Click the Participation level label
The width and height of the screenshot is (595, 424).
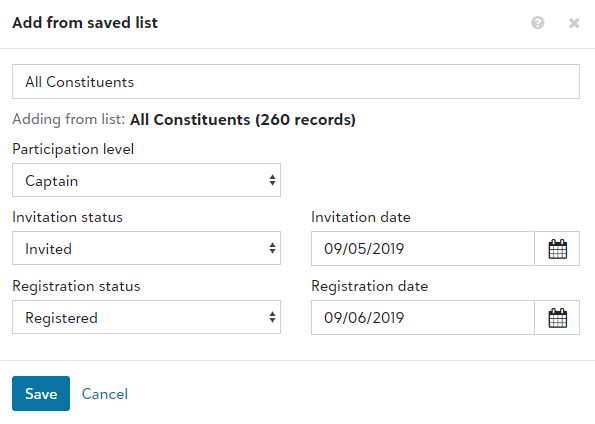tap(73, 149)
